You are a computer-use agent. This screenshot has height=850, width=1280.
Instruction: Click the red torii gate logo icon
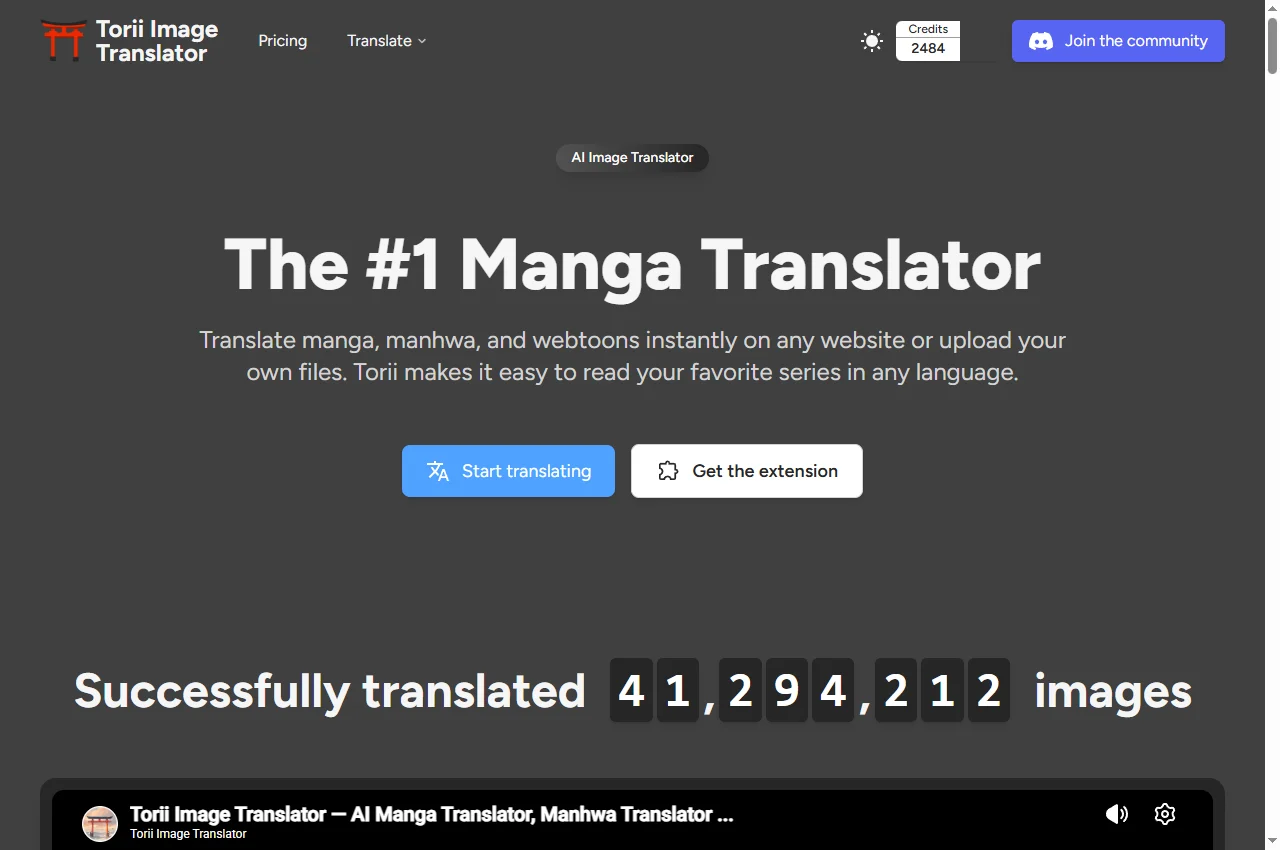tap(64, 41)
